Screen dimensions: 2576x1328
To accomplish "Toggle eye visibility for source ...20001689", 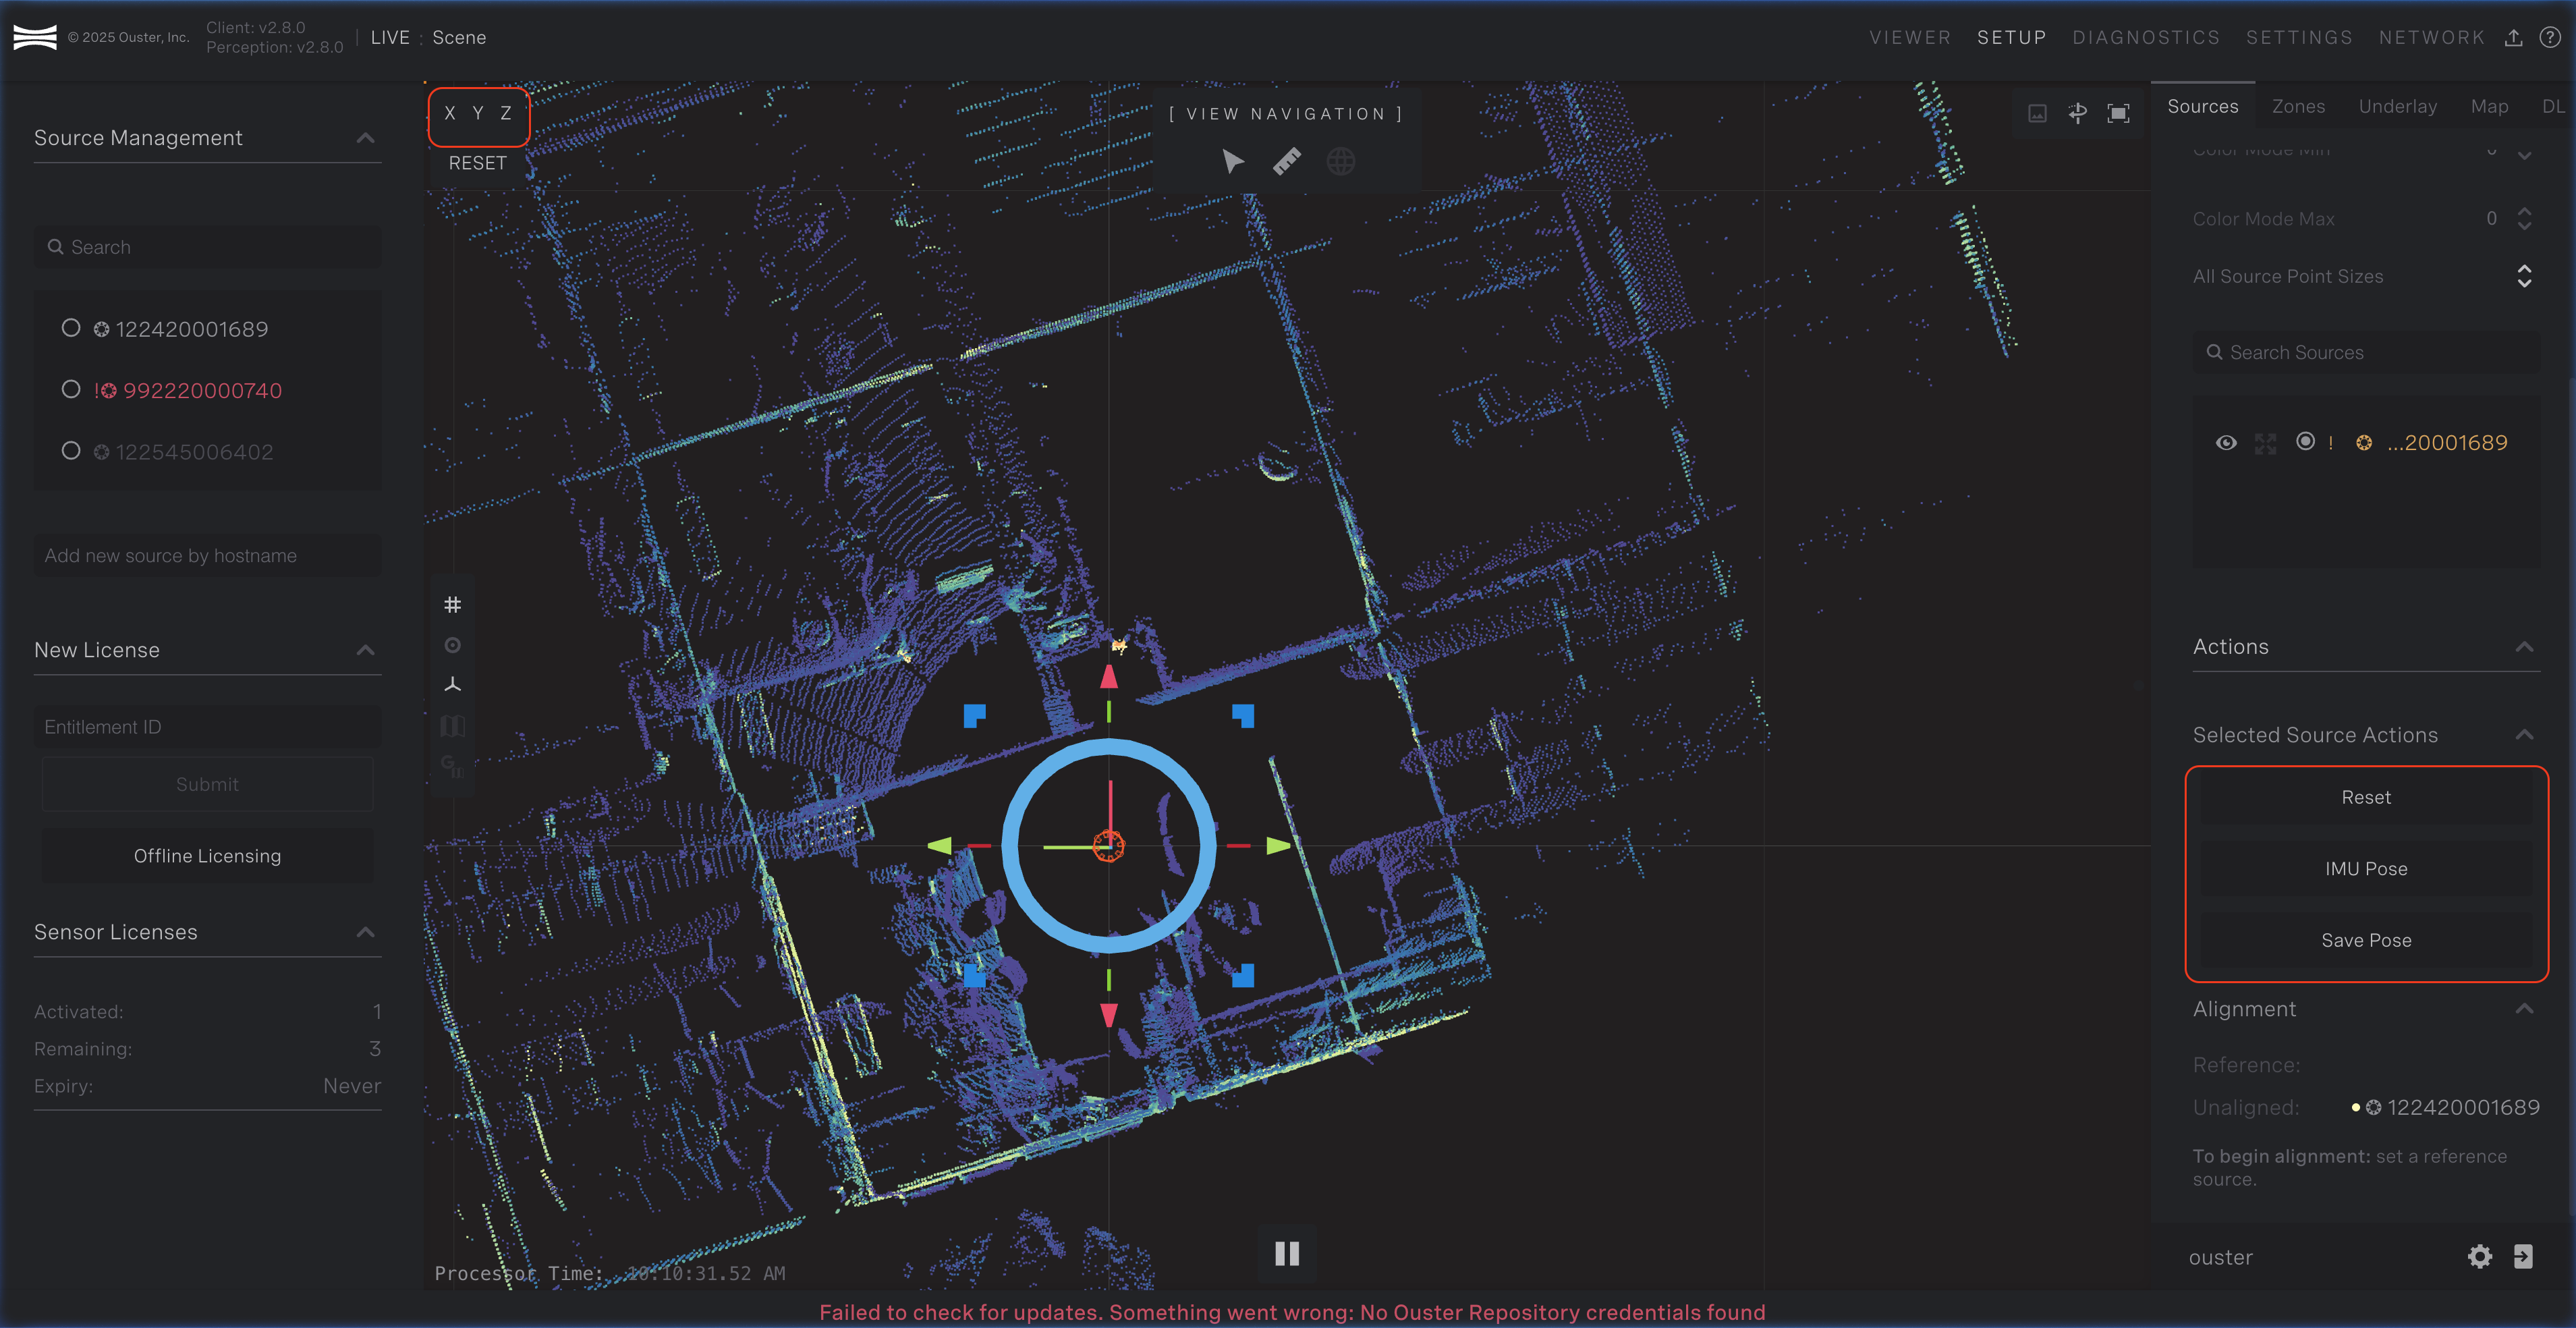I will pos(2225,442).
